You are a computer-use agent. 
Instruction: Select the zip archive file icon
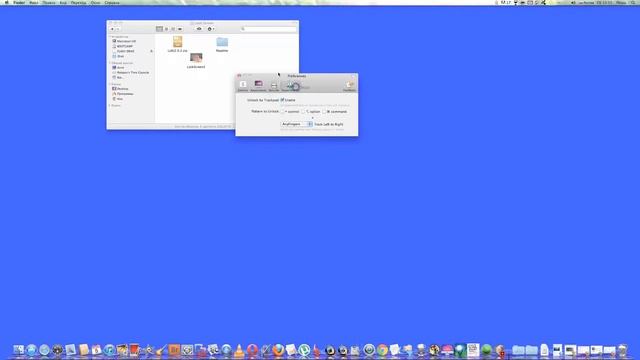(x=178, y=42)
